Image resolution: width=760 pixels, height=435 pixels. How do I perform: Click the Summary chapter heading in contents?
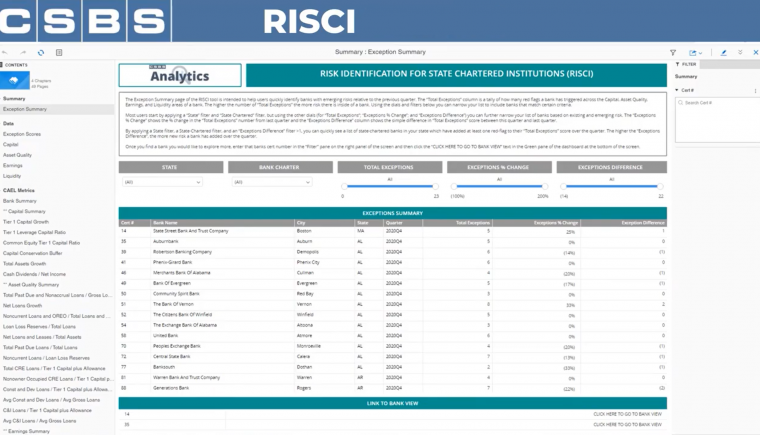coord(14,99)
